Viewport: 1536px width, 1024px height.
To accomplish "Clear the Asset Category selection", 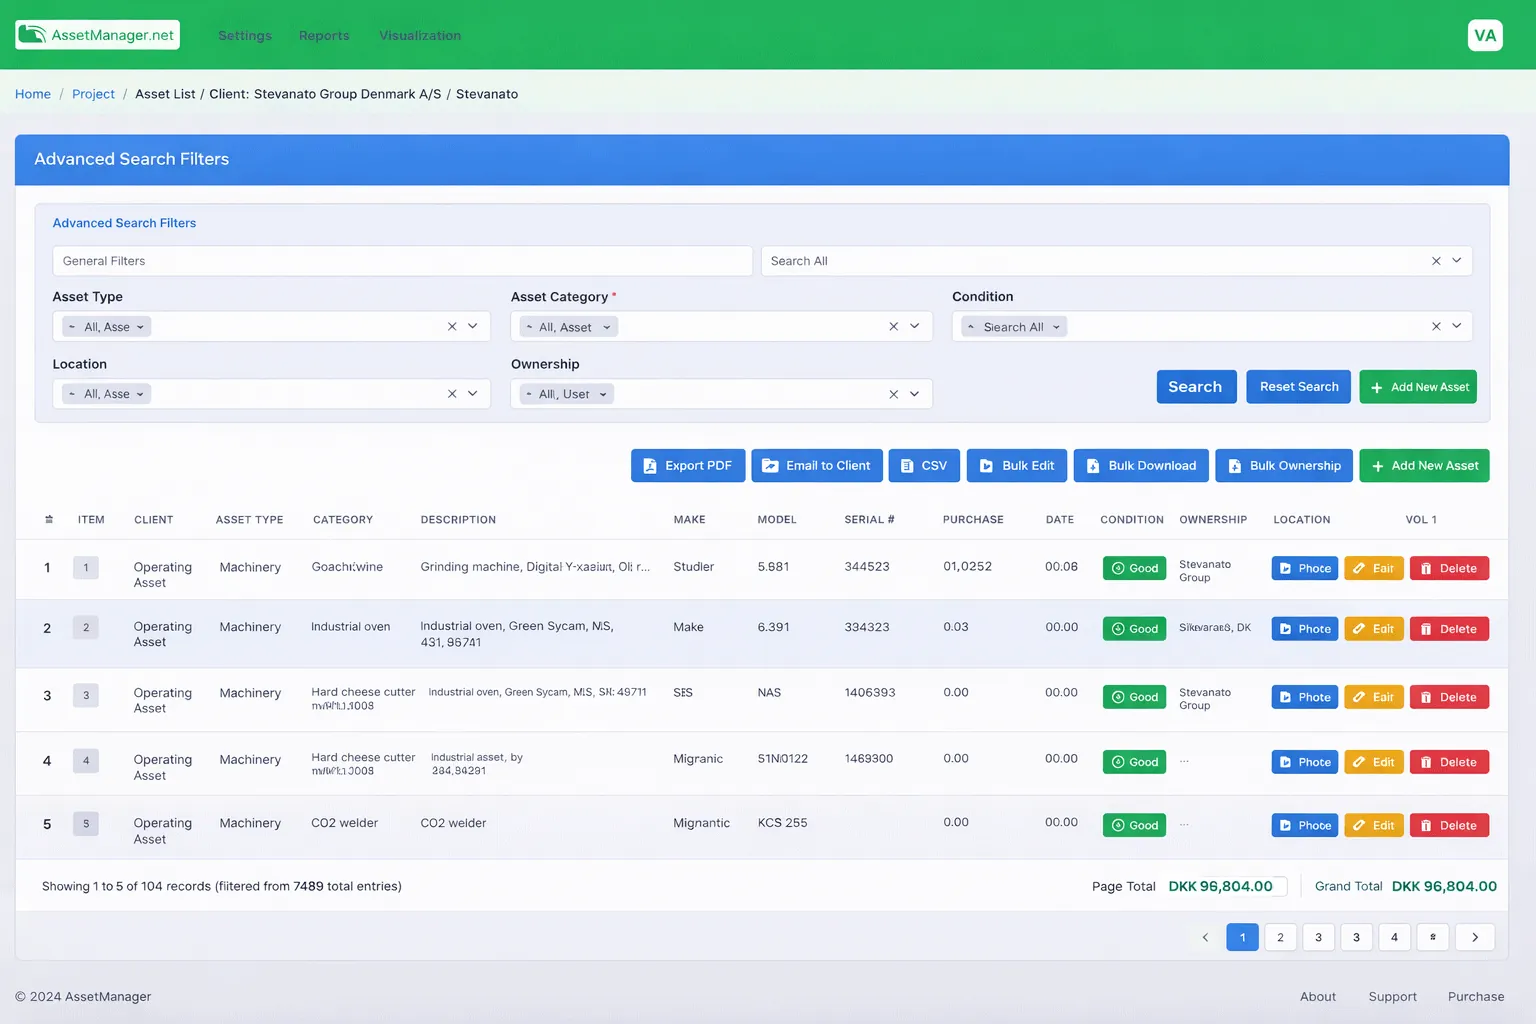I will [894, 327].
